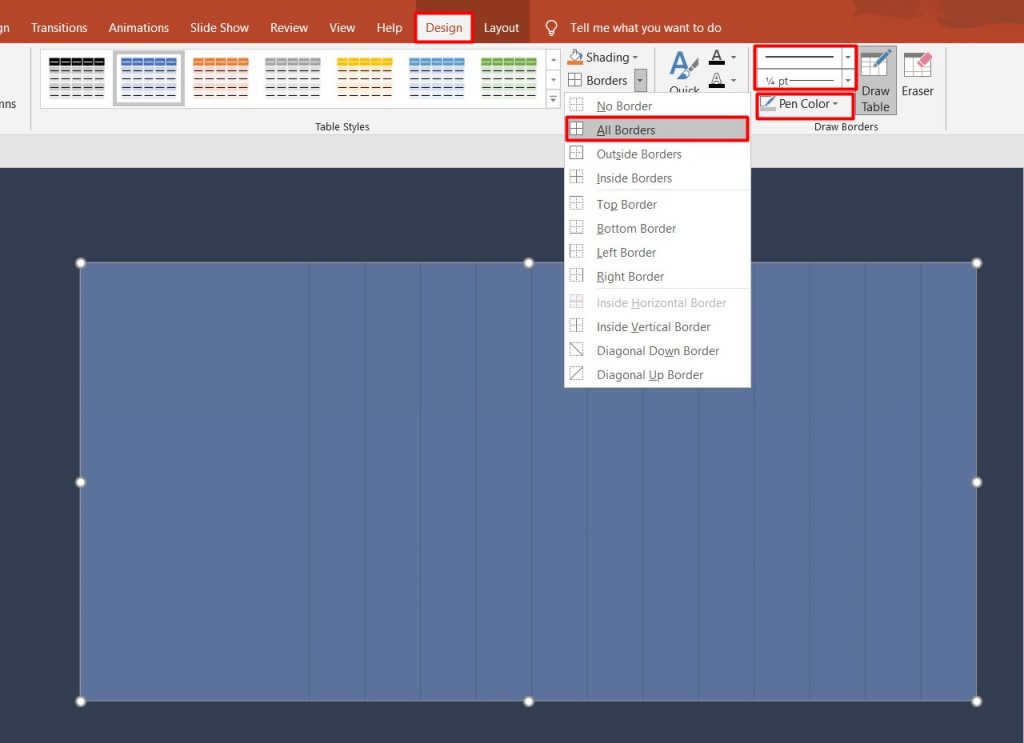The width and height of the screenshot is (1024, 743).
Task: Apply the gray table style thumbnail
Action: coord(293,78)
